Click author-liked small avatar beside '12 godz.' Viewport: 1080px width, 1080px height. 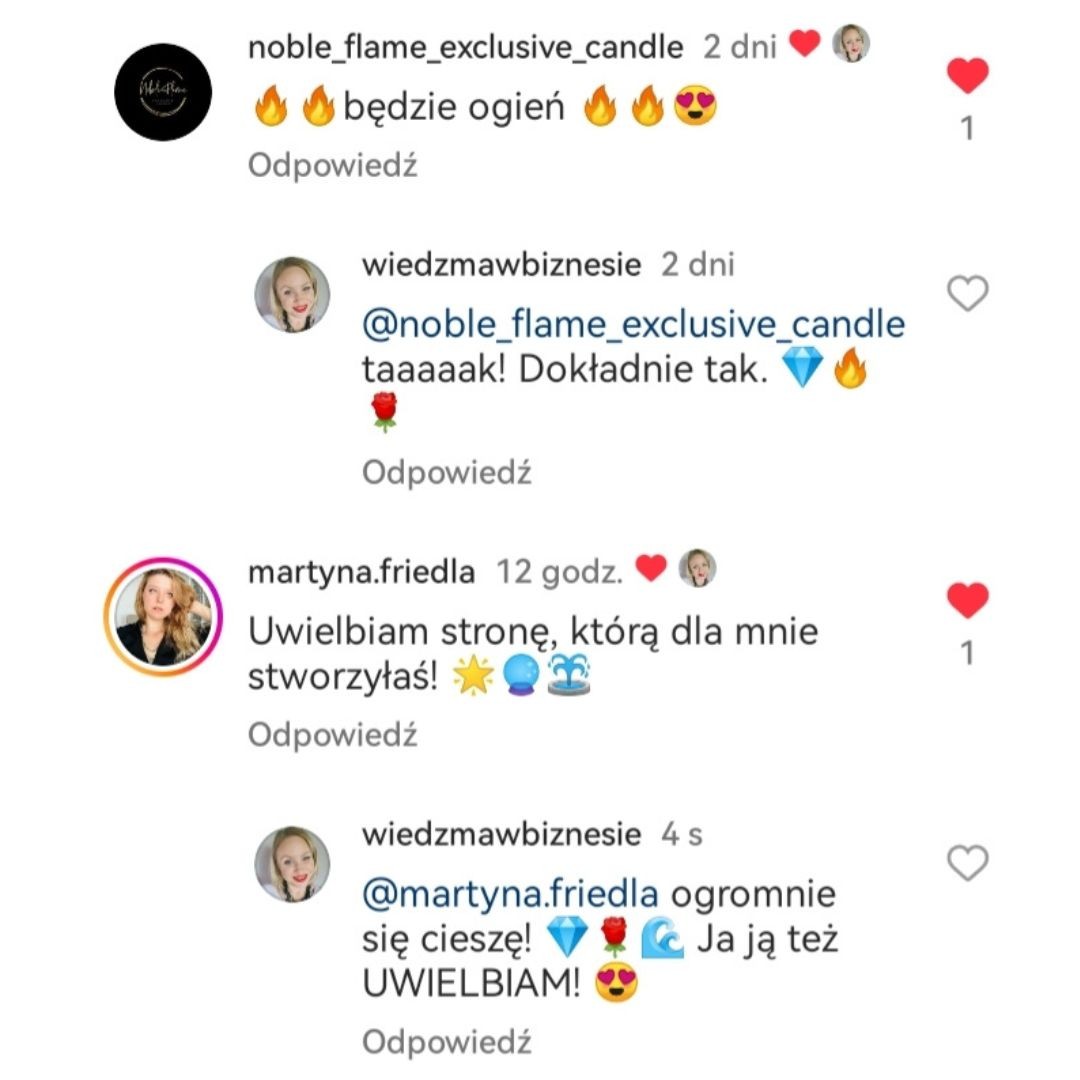tap(698, 568)
